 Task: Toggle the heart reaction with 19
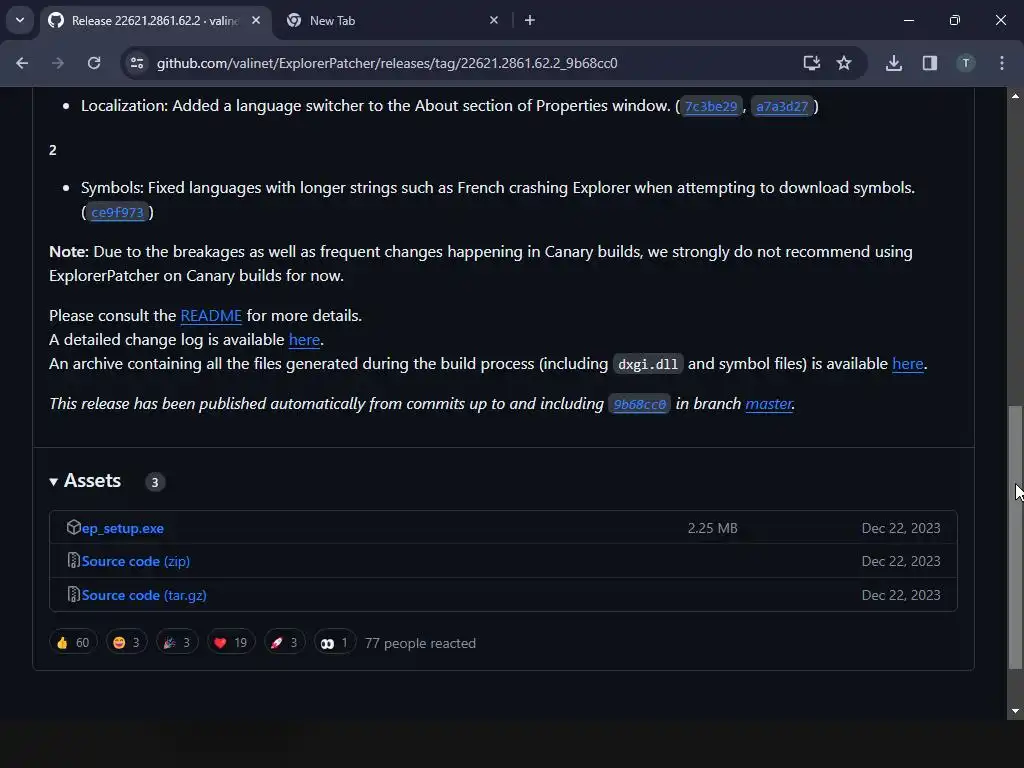[x=231, y=643]
